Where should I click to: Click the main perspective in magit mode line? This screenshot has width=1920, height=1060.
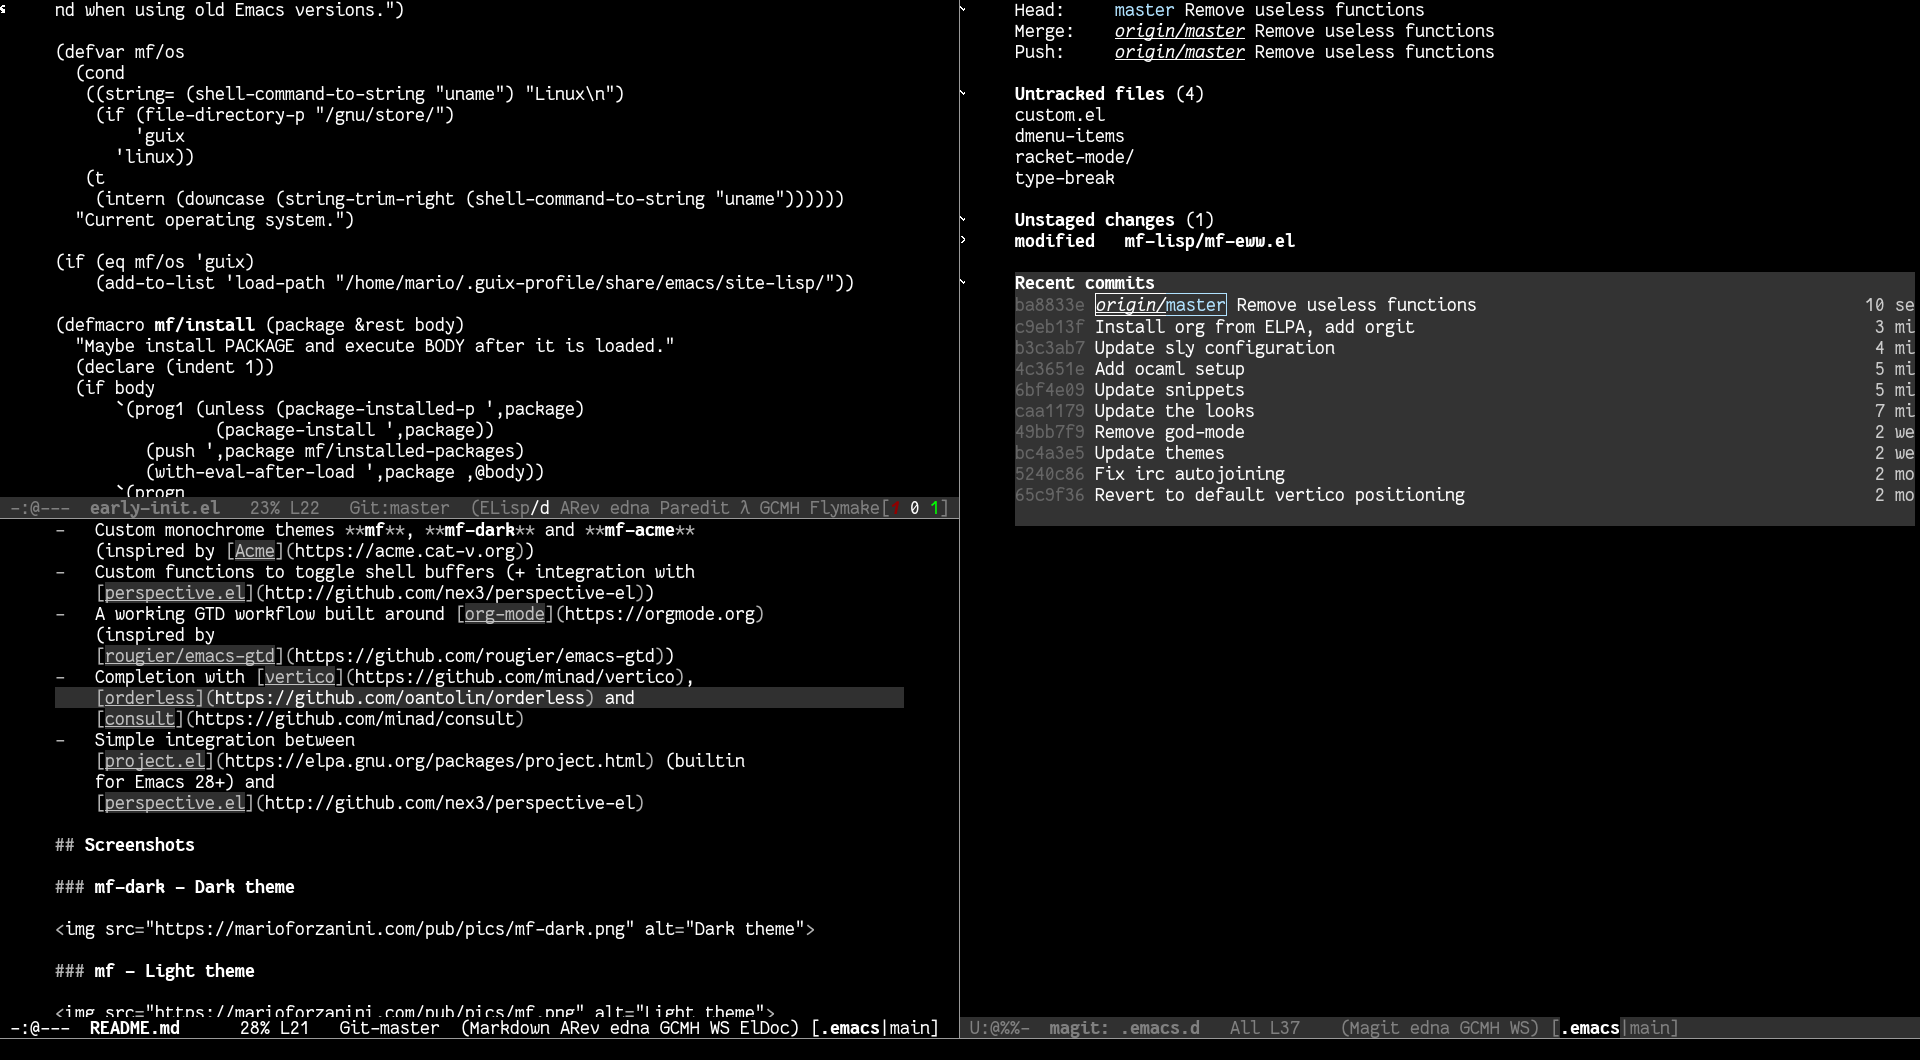pyautogui.click(x=1649, y=1028)
